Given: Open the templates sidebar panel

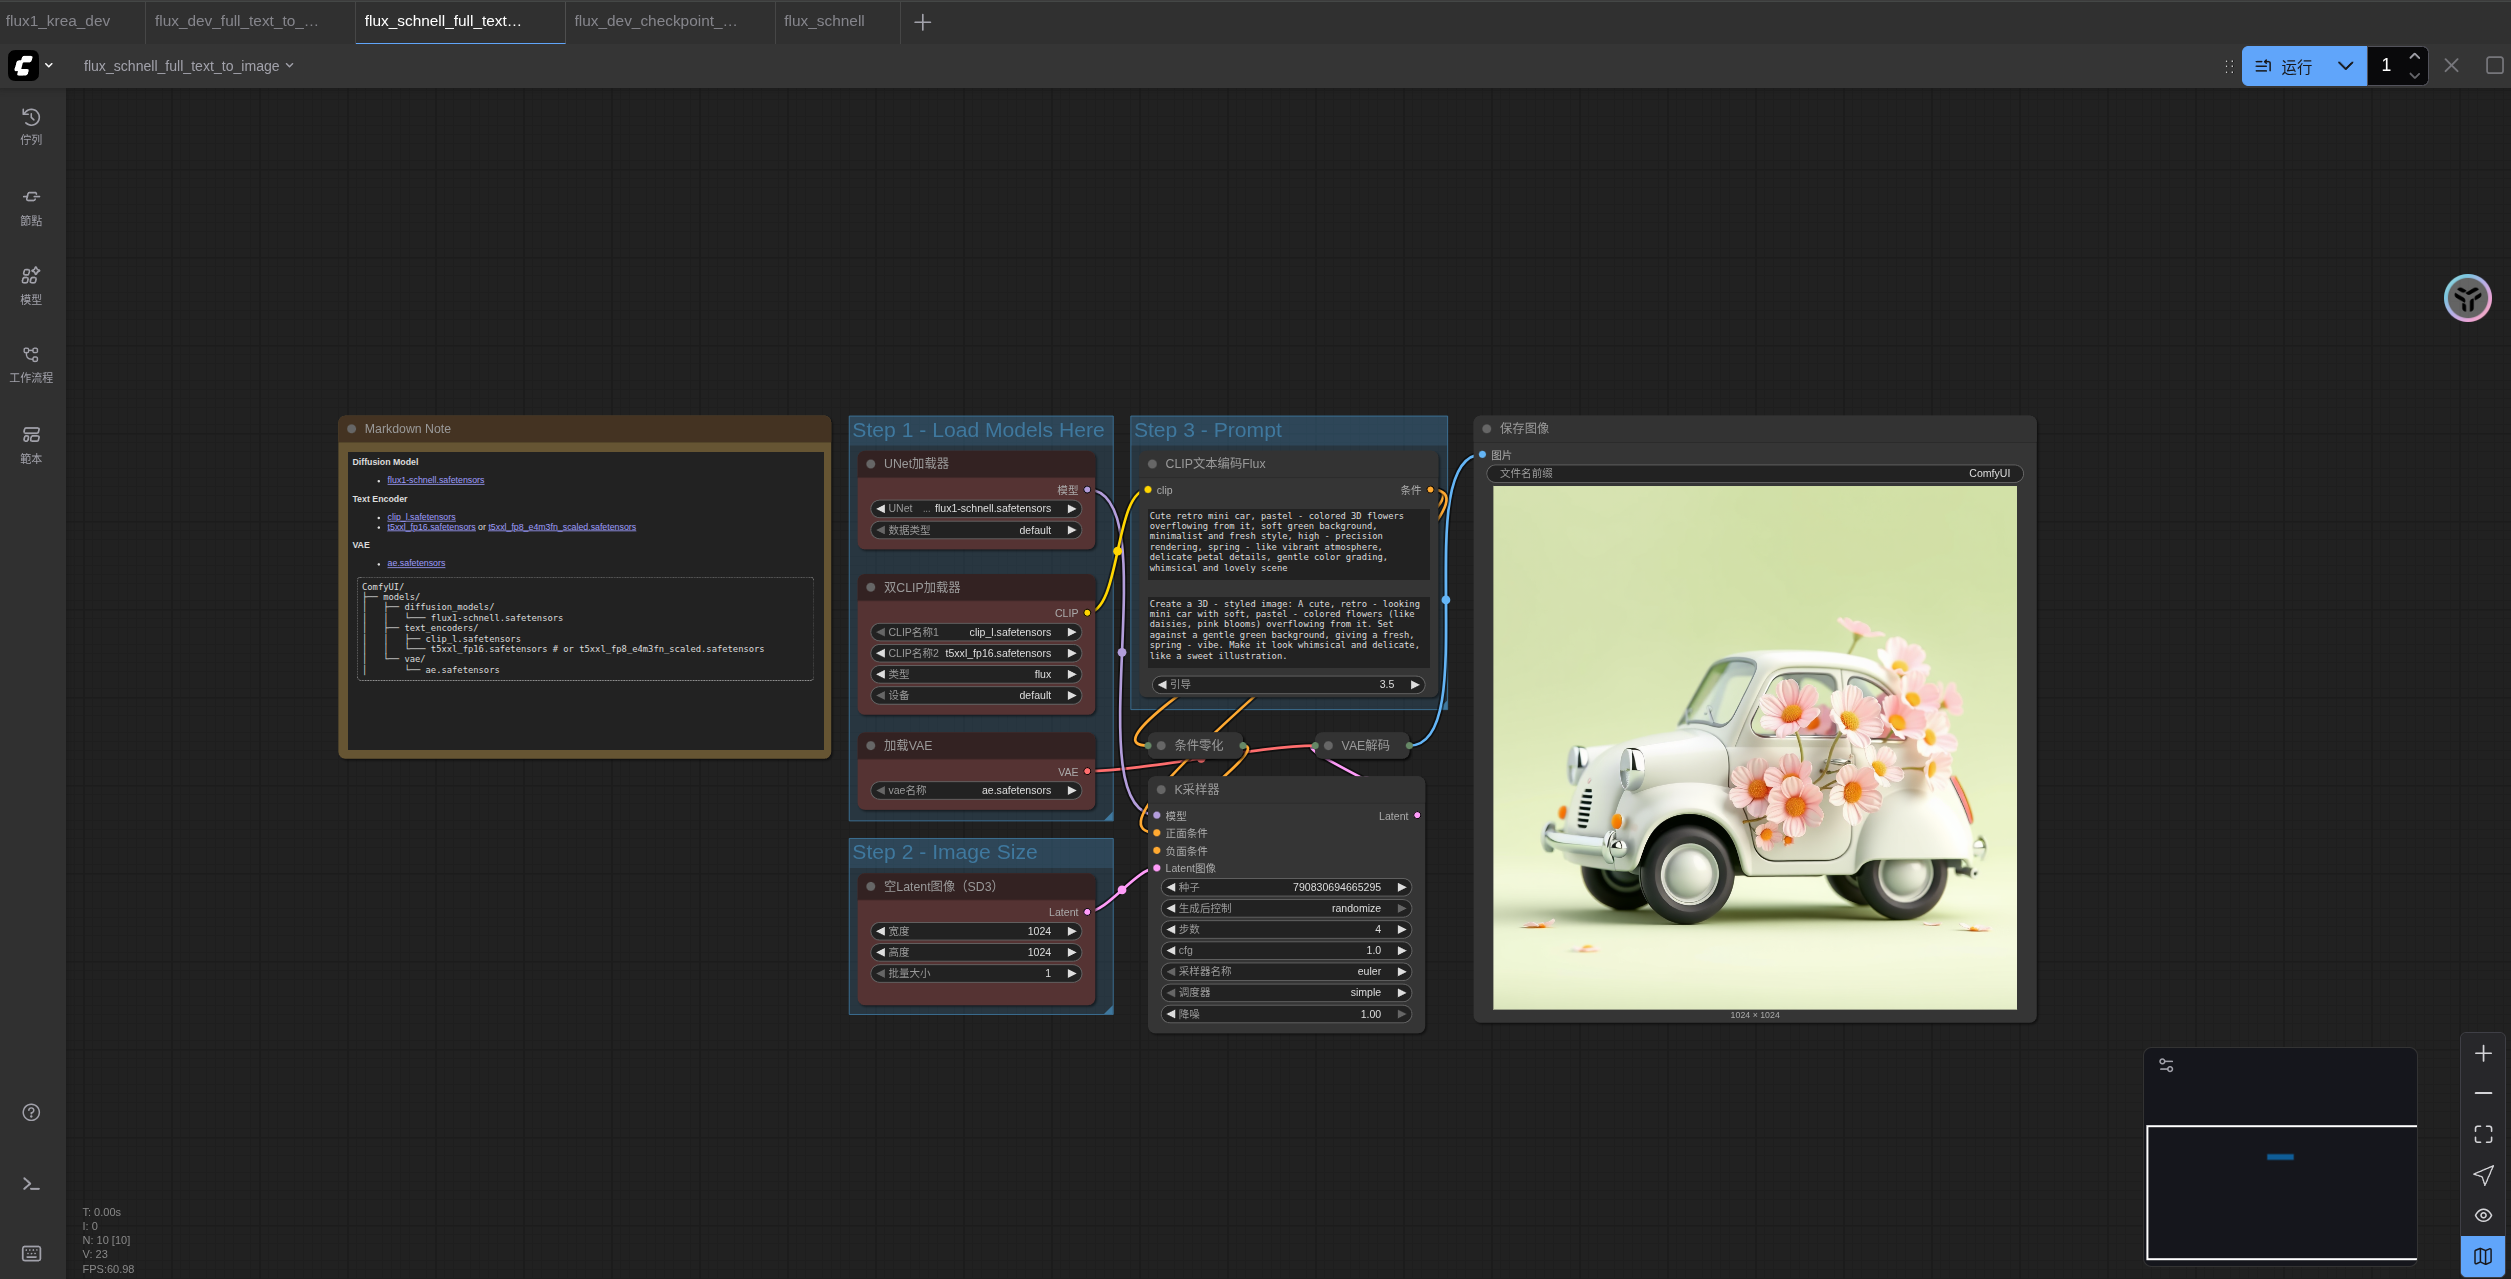Looking at the screenshot, I should coord(31,445).
